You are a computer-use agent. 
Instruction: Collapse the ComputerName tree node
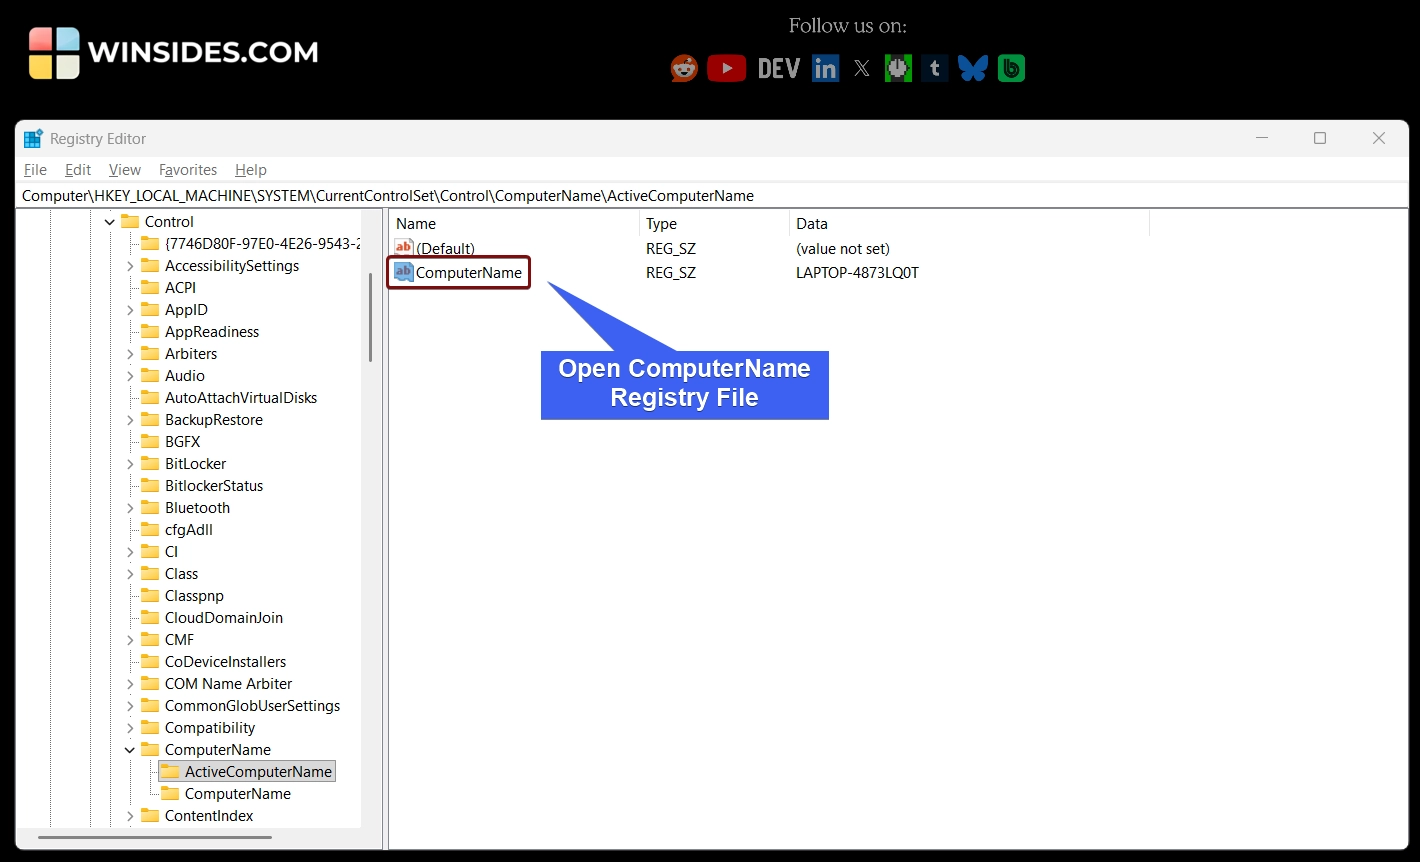(130, 749)
